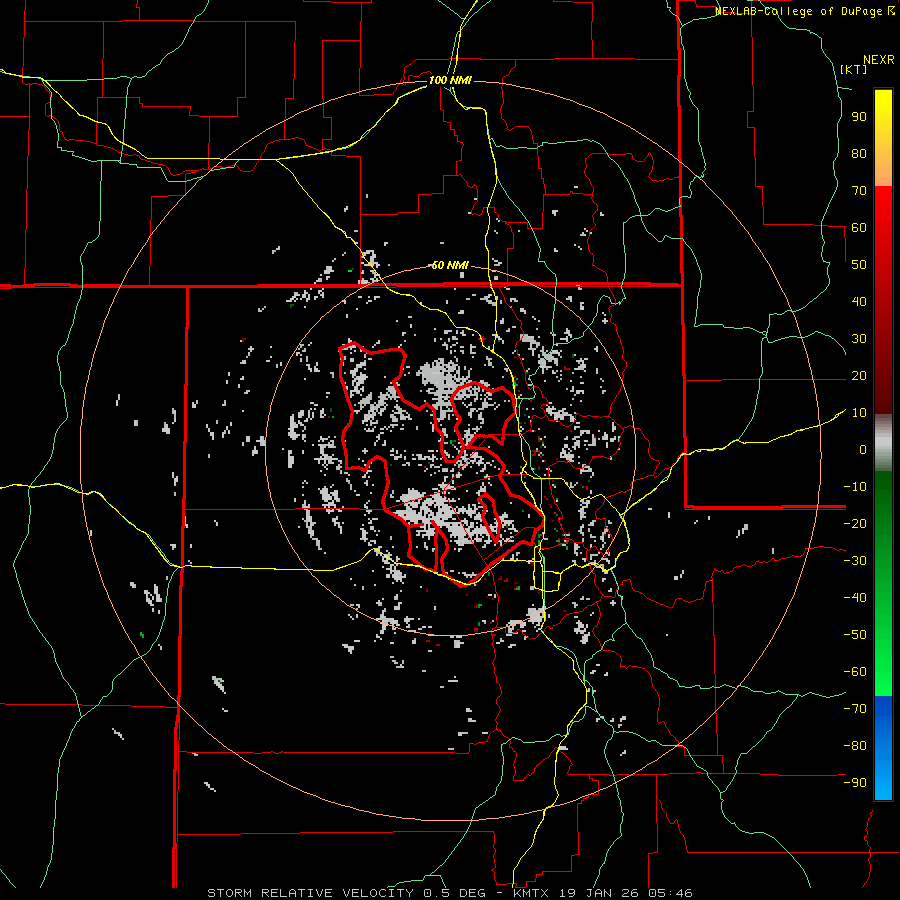Click the NEXR label above the color scale

[878, 58]
